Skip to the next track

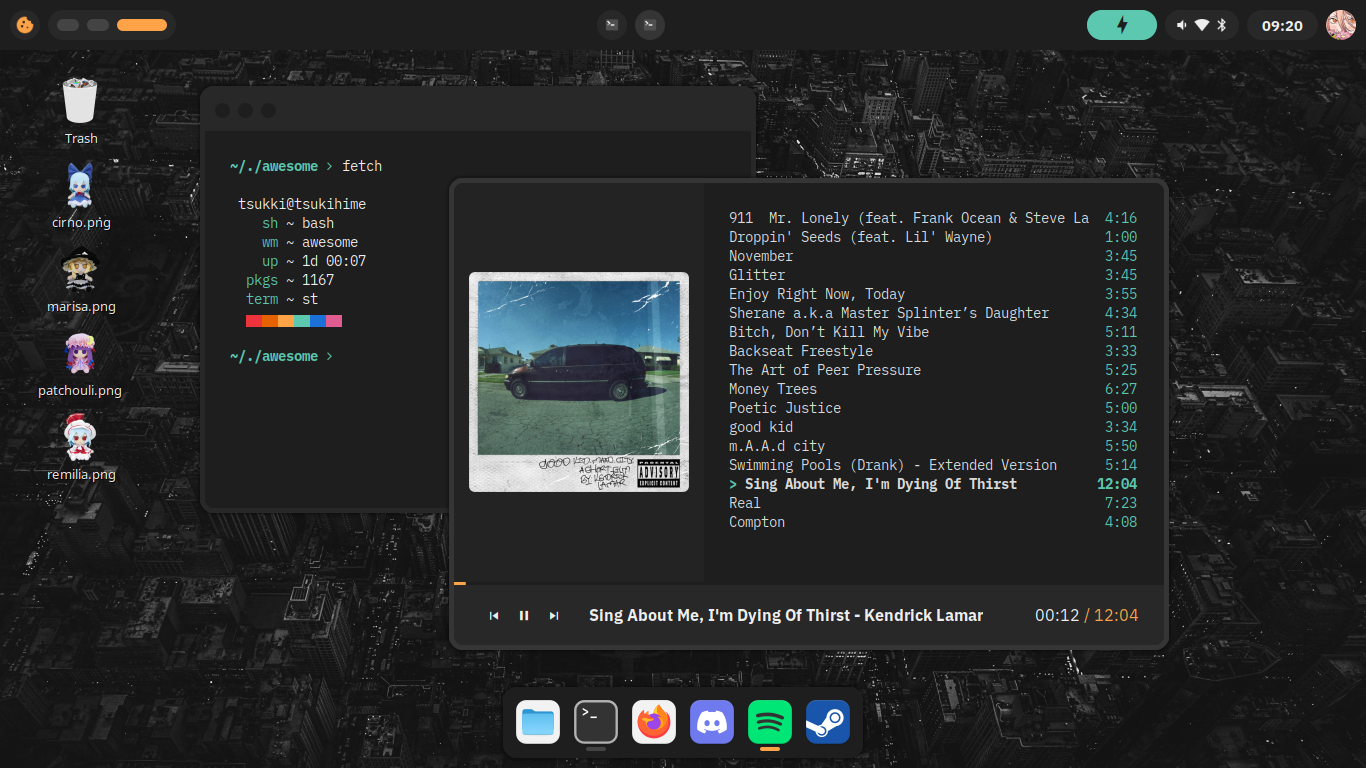[x=554, y=616]
